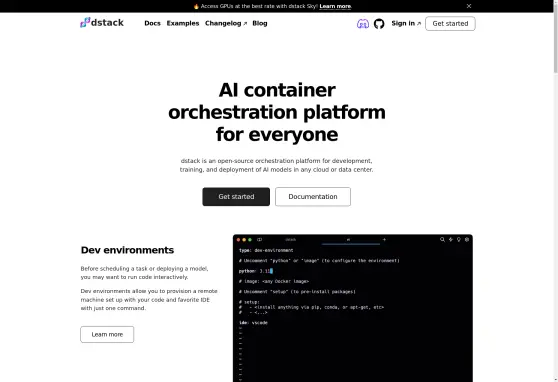558x382 pixels.
Task: Click the outlined Get started button in header
Action: [x=450, y=23]
